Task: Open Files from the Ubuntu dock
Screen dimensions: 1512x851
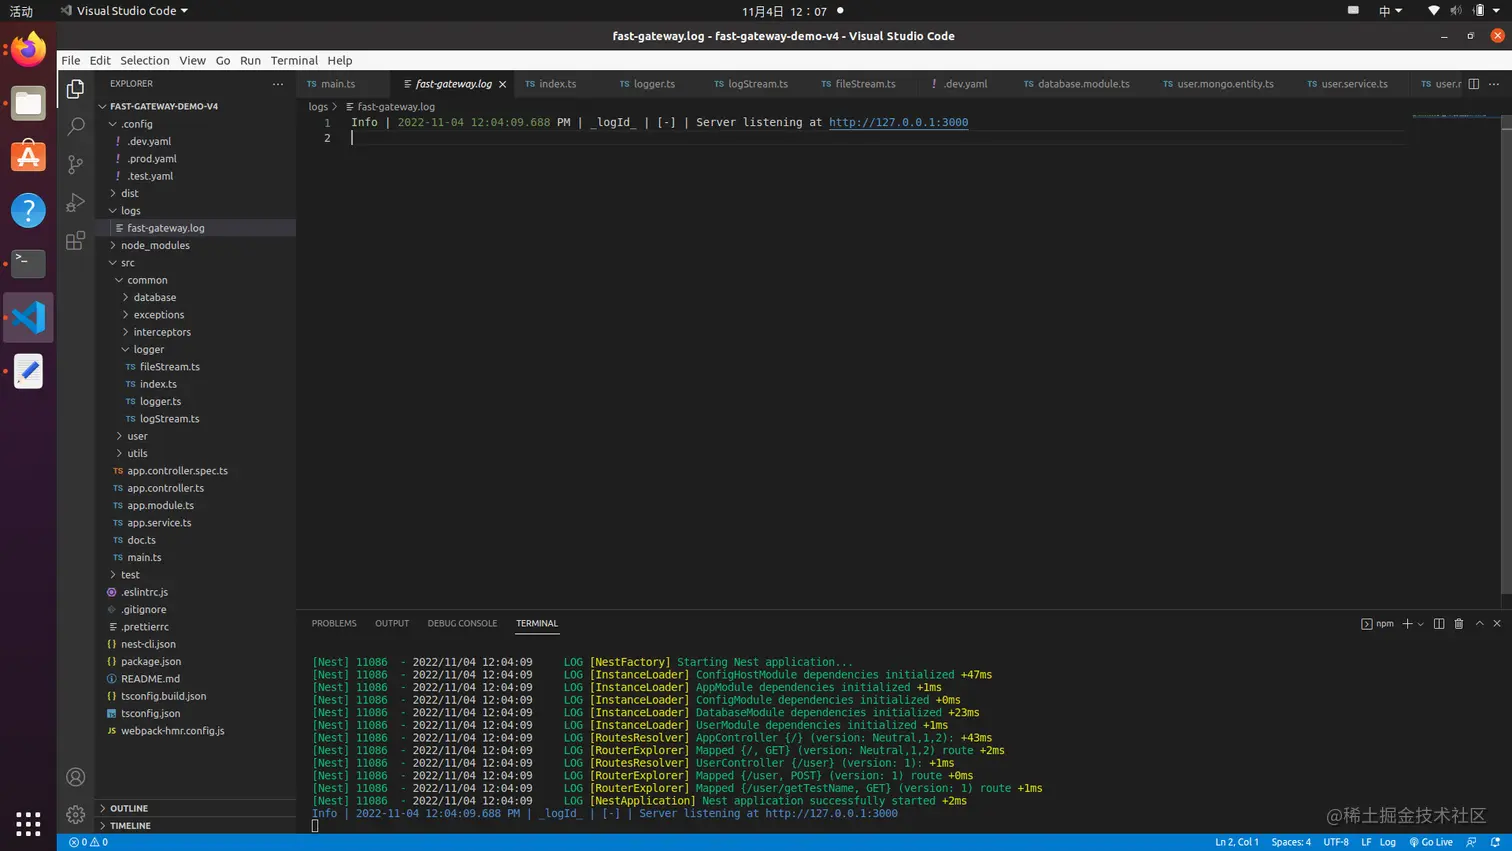Action: (x=28, y=103)
